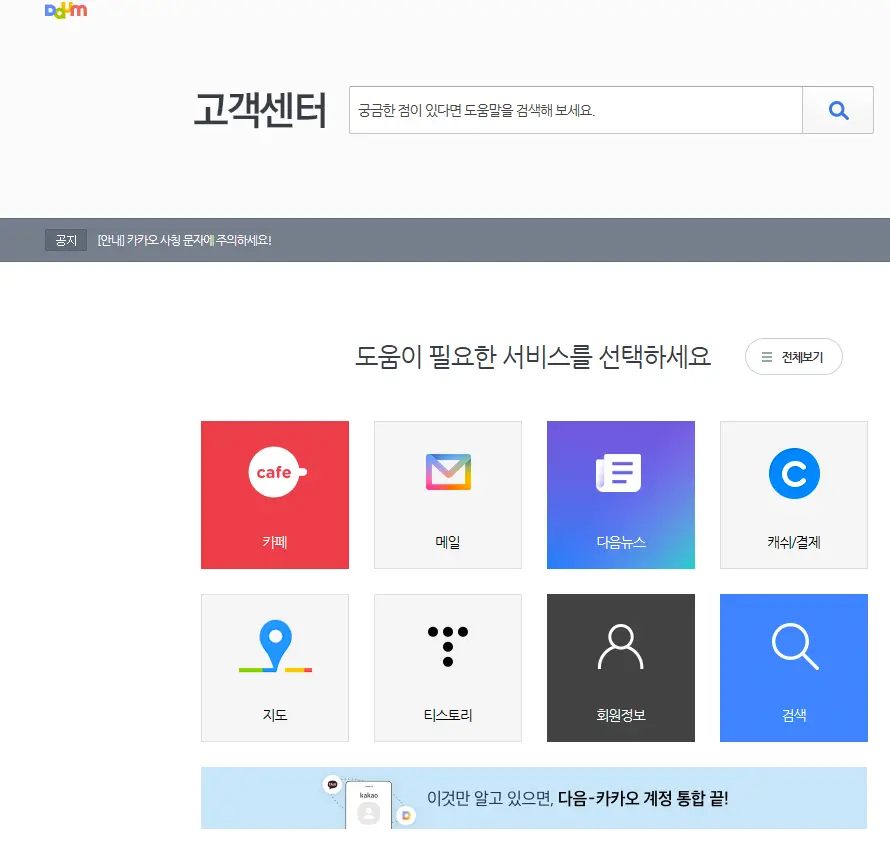Click the 고객센터 page title

pyautogui.click(x=261, y=110)
